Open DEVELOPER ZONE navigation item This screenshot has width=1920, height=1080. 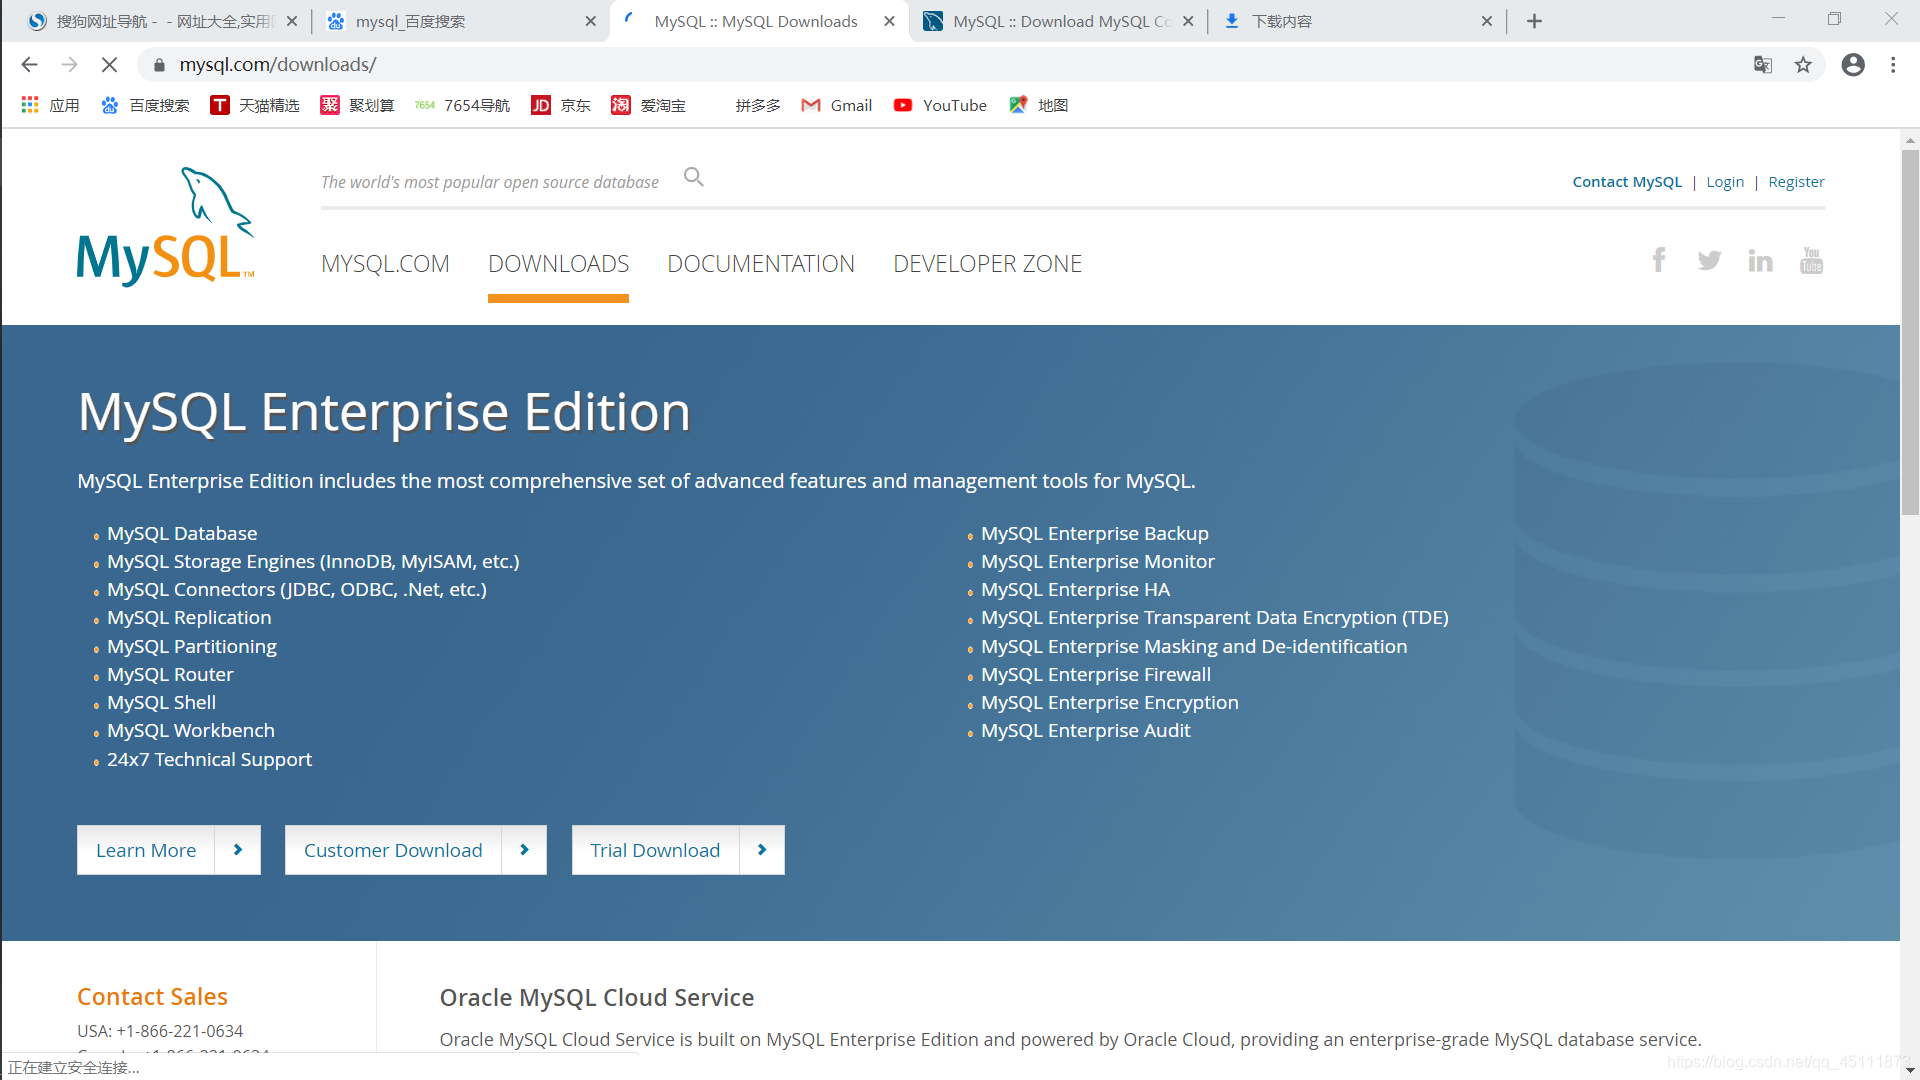click(x=987, y=264)
